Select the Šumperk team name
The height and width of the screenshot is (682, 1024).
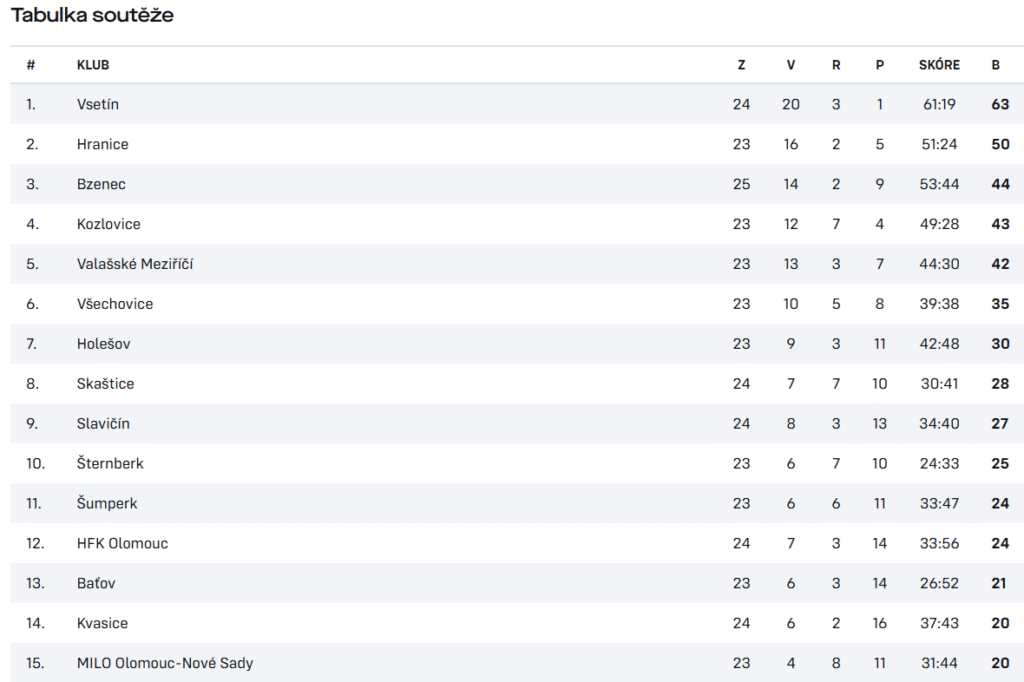pyautogui.click(x=107, y=503)
